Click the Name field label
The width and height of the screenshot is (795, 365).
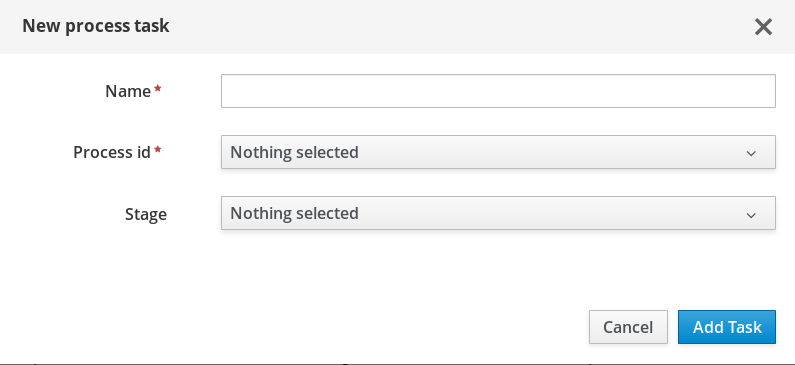tap(128, 91)
